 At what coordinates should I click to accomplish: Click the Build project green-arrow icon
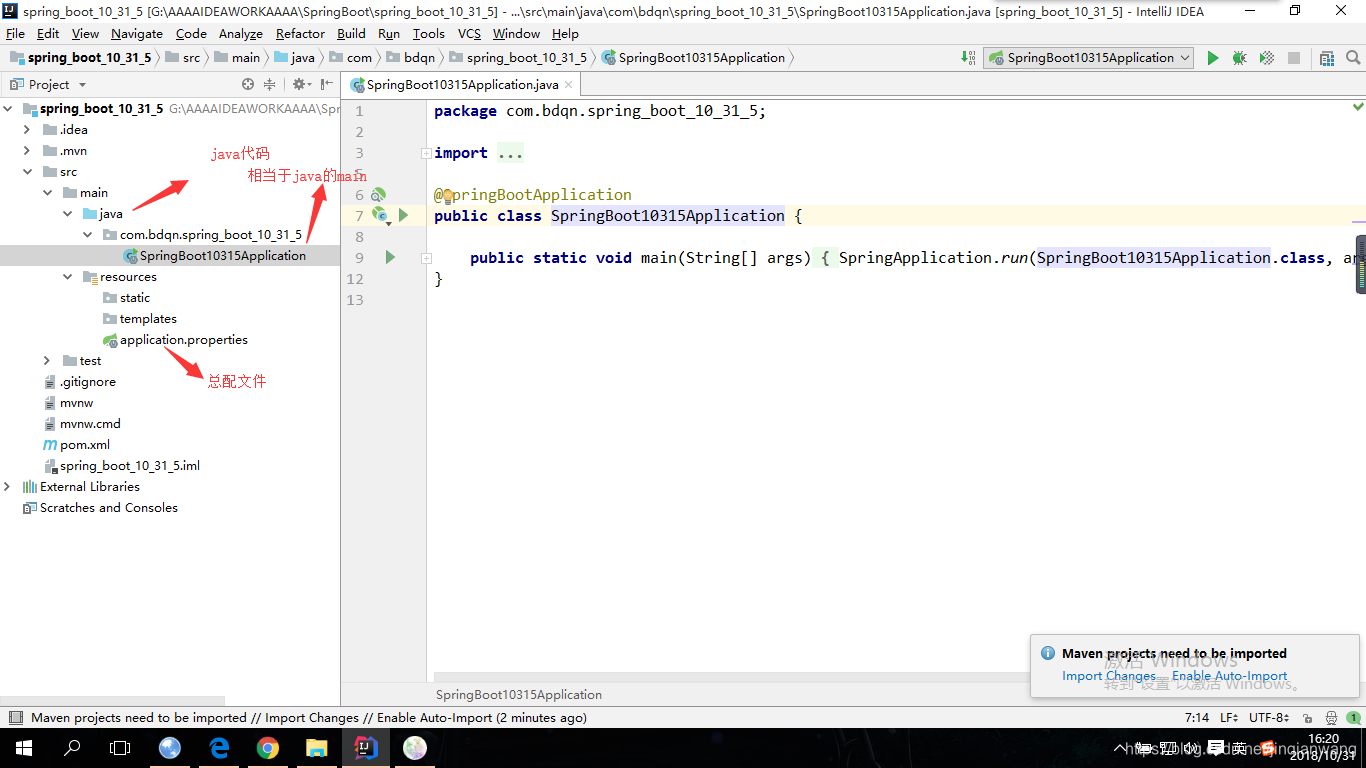click(968, 58)
